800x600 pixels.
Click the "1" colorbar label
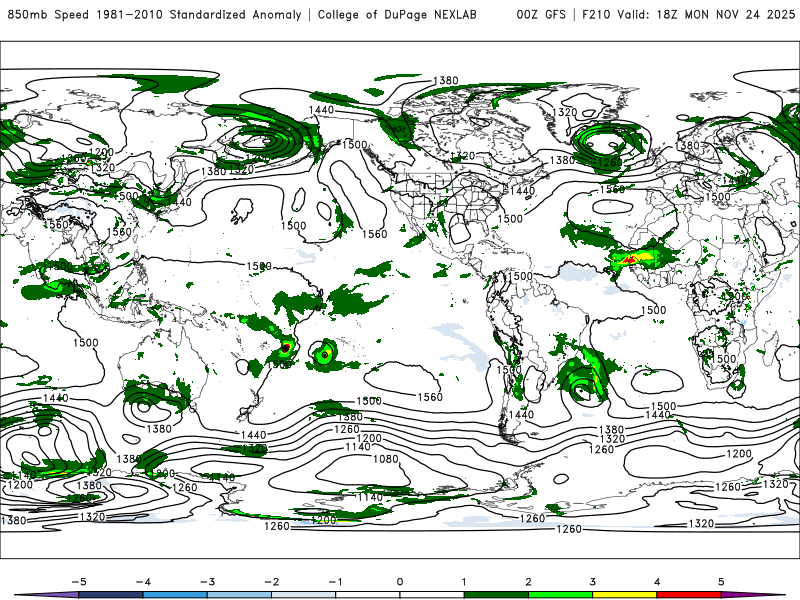(x=464, y=582)
